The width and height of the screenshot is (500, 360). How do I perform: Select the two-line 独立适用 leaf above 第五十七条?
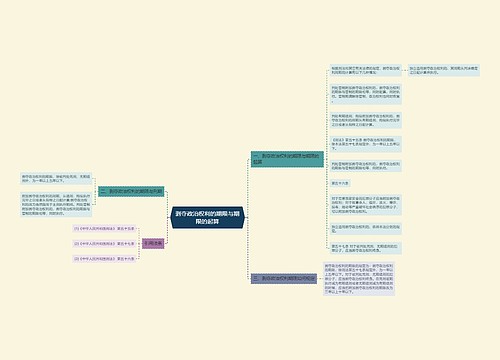365,229
